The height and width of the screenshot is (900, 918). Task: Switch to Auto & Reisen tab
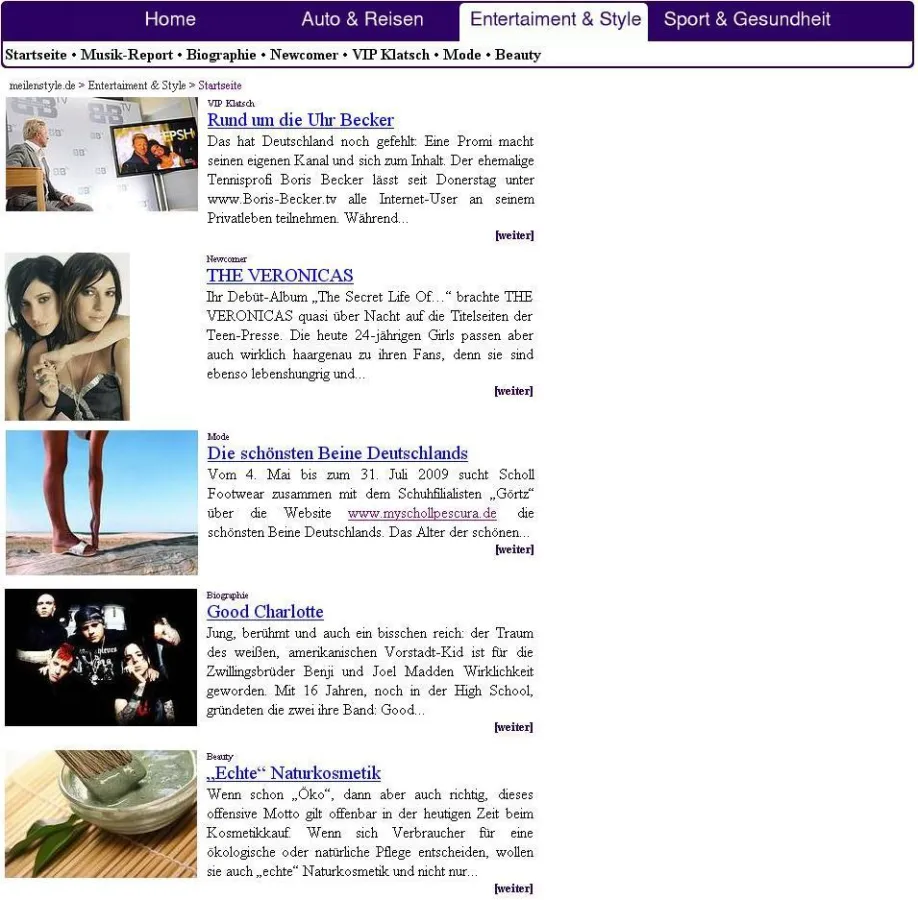point(362,19)
